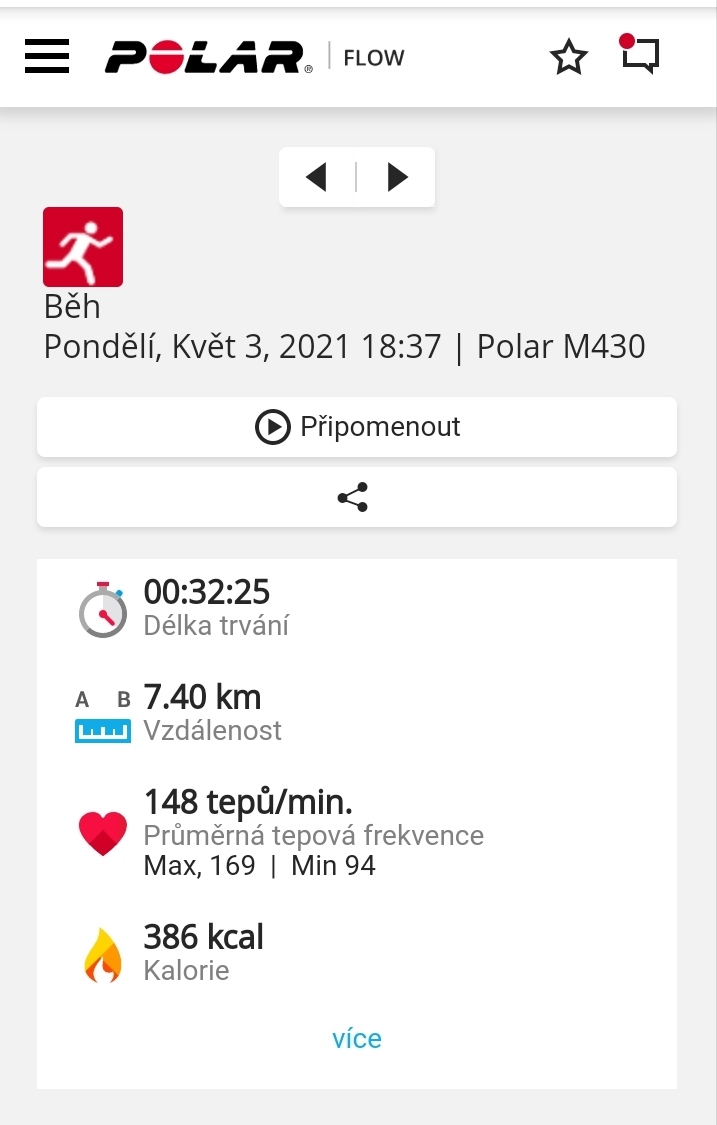
Task: Click the 386 kcal calories value
Action: tap(204, 937)
